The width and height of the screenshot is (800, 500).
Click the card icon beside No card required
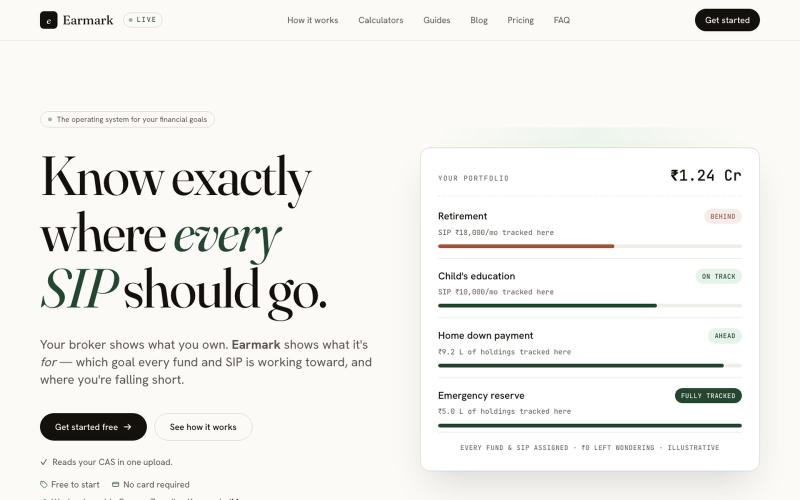116,485
